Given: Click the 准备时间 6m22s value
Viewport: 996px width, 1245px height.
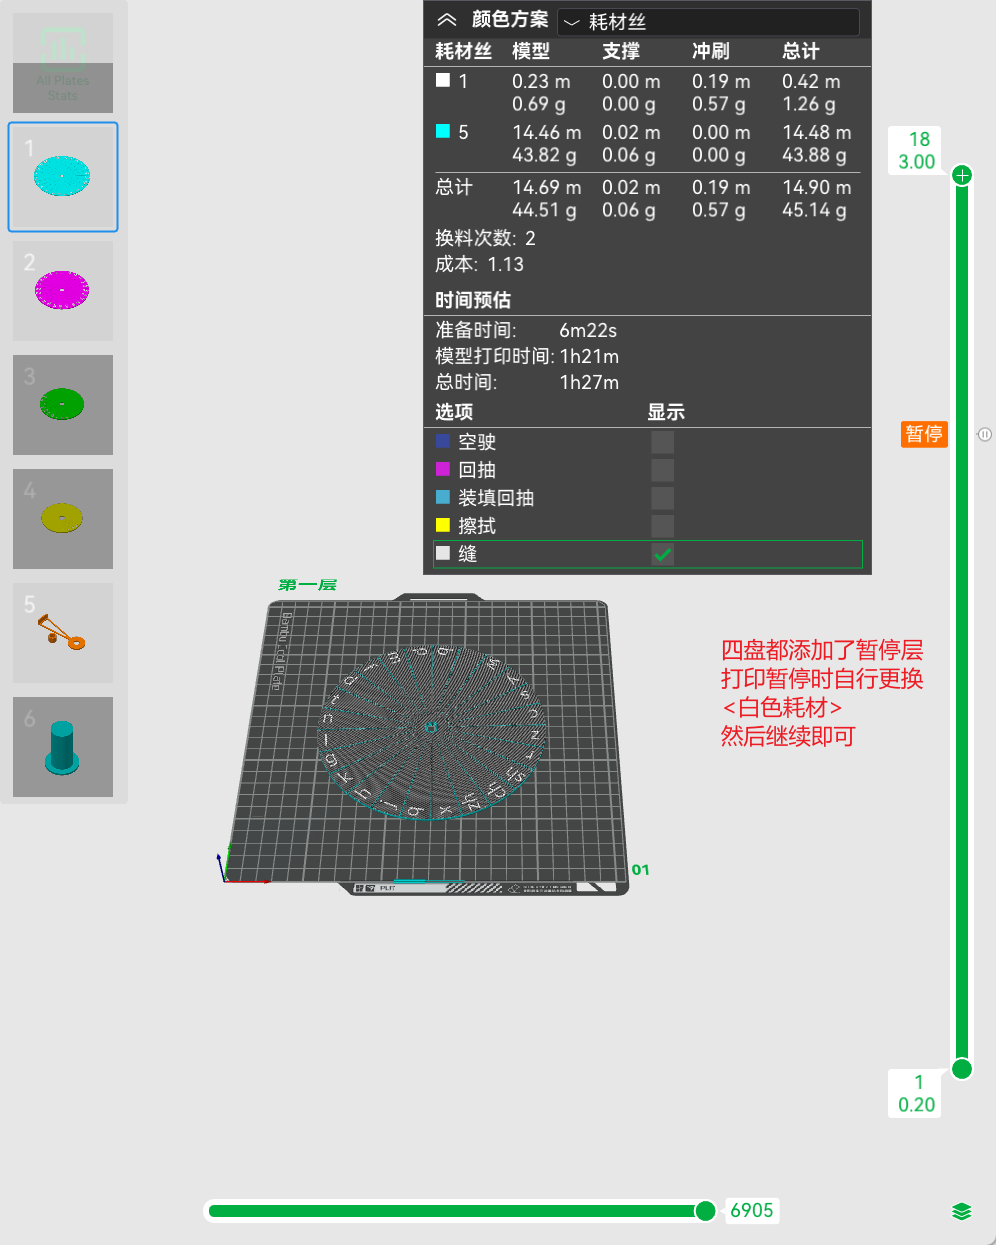Looking at the screenshot, I should click(x=588, y=330).
